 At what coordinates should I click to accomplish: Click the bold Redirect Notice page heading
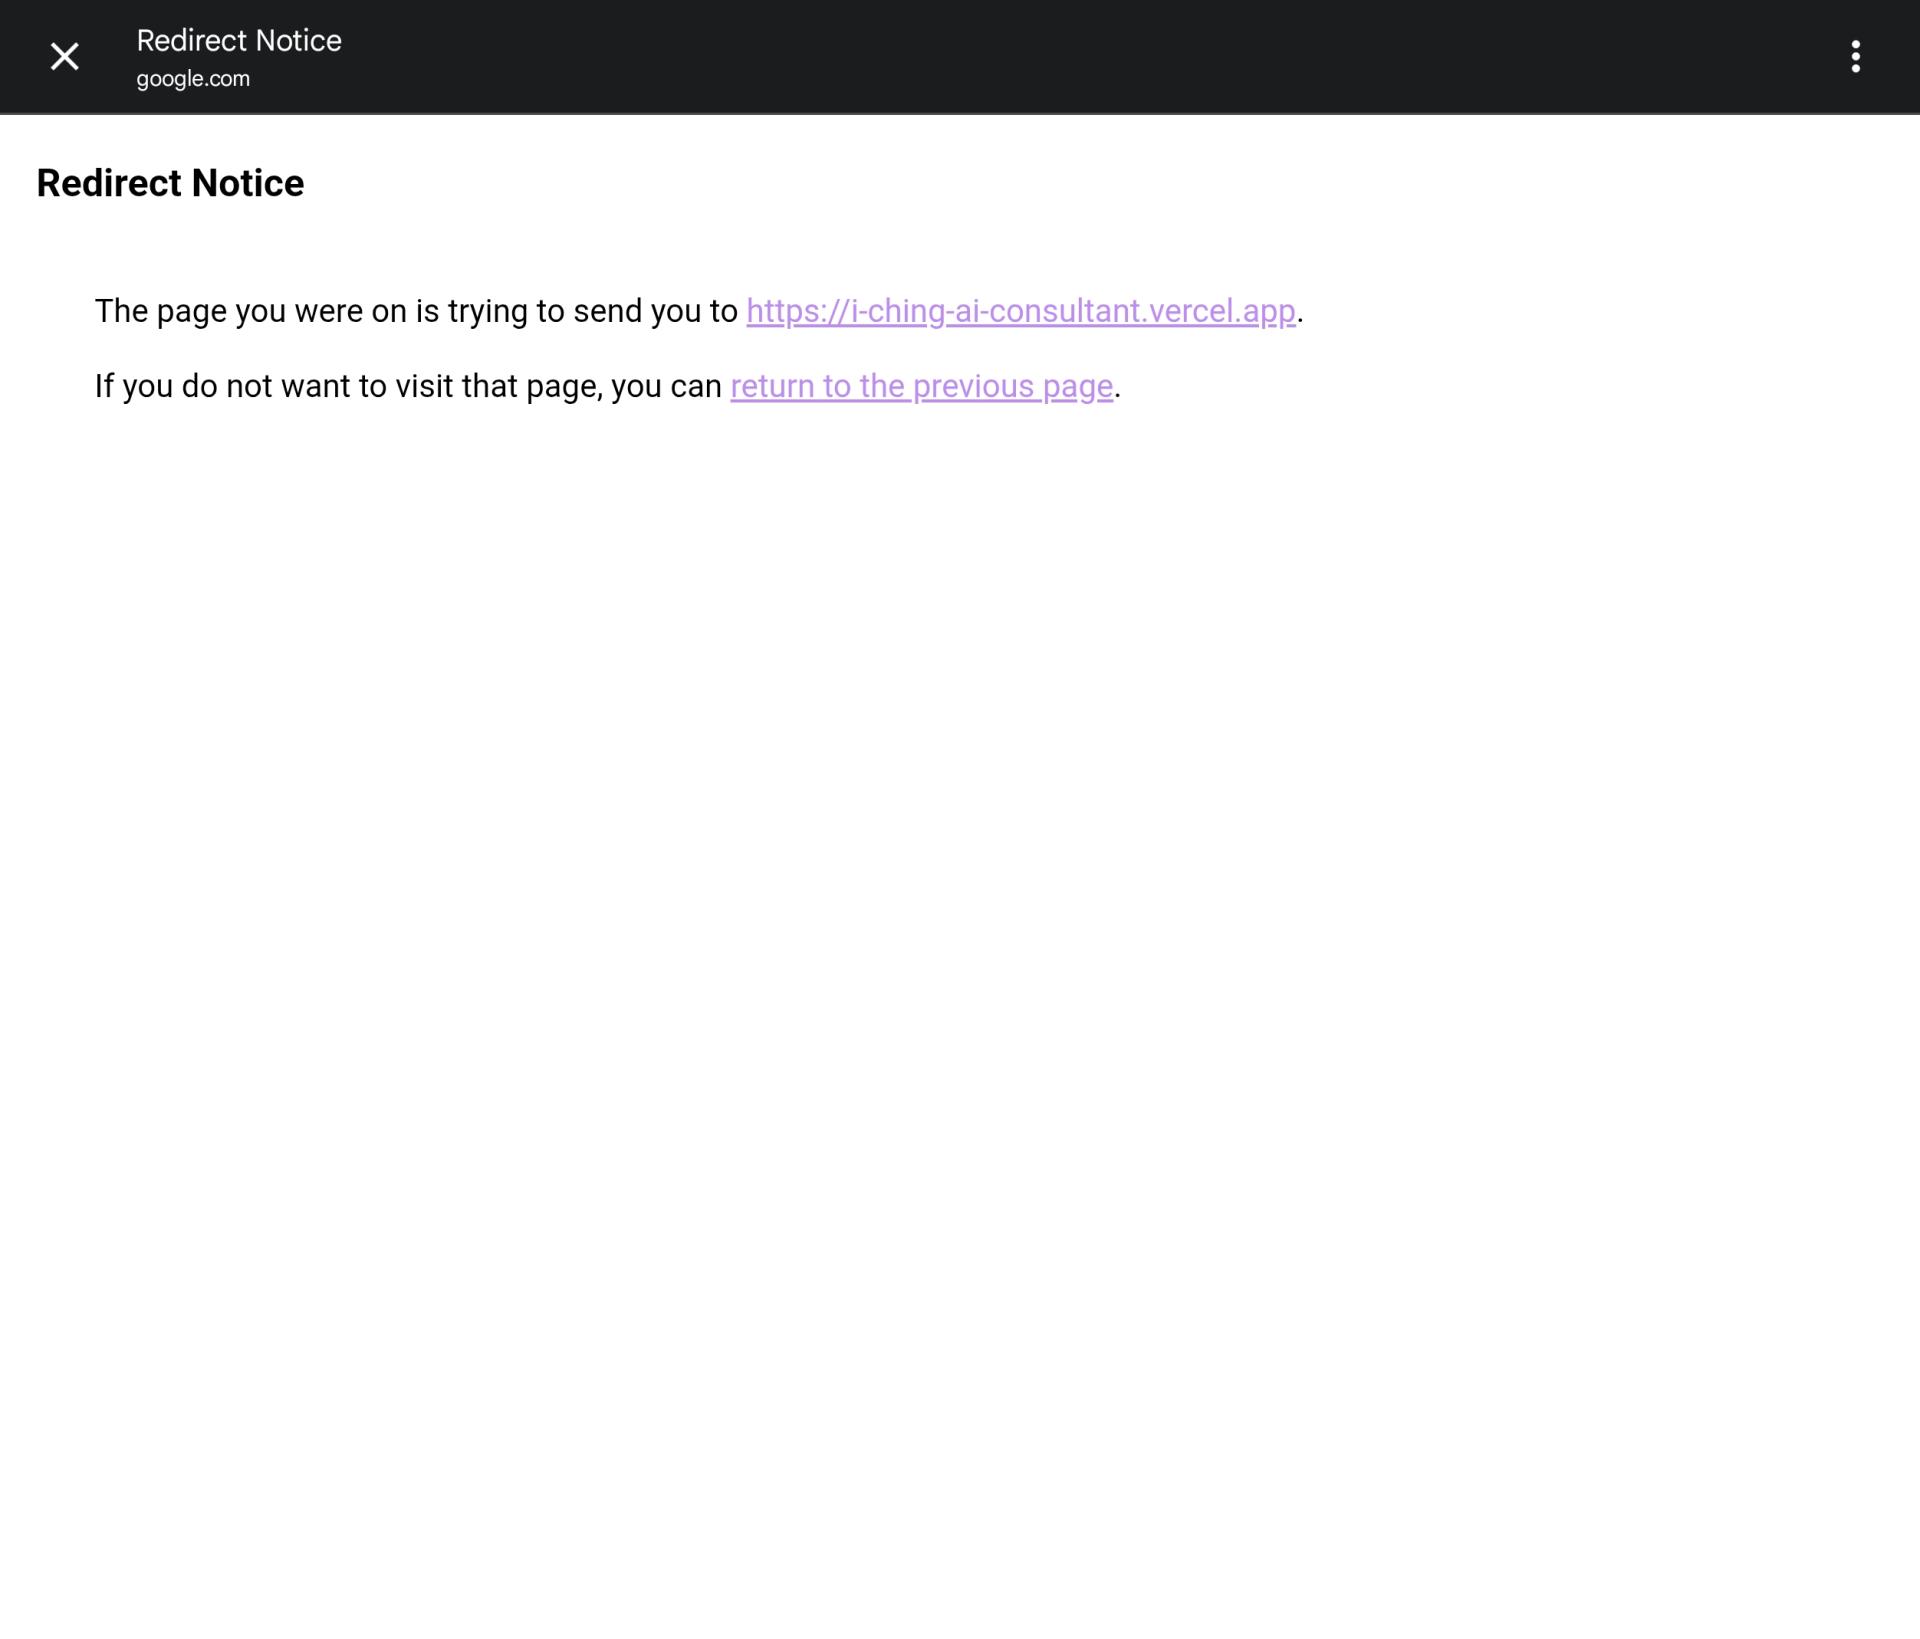[170, 183]
